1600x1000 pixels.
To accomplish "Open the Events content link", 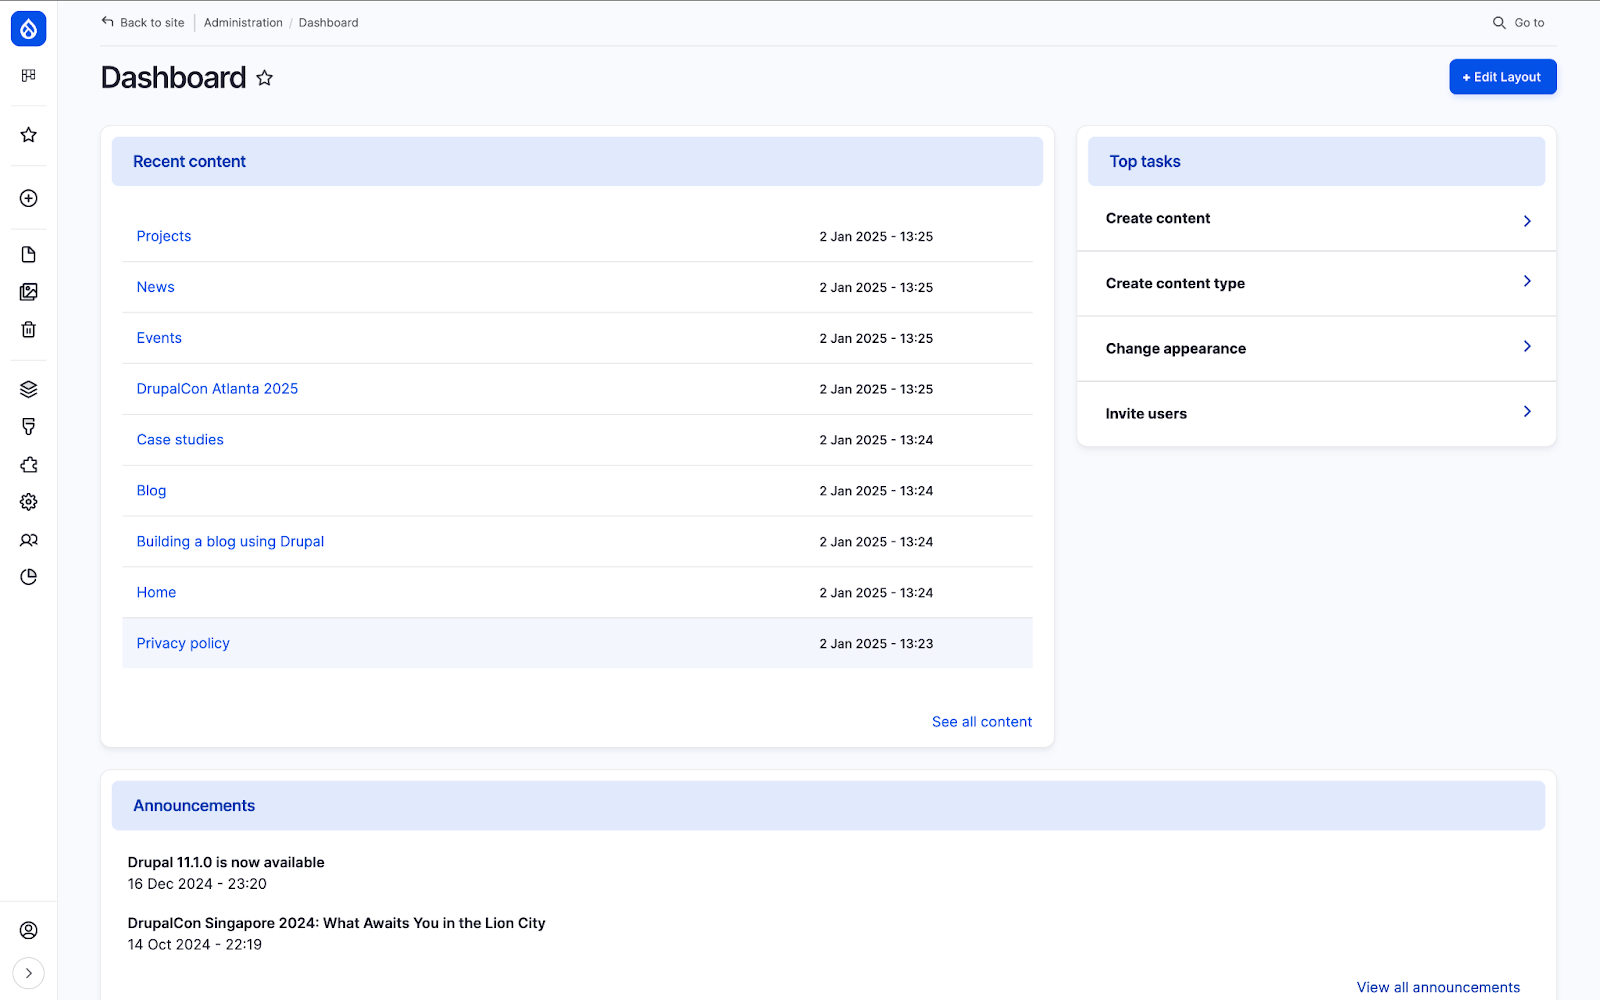I will 159,338.
